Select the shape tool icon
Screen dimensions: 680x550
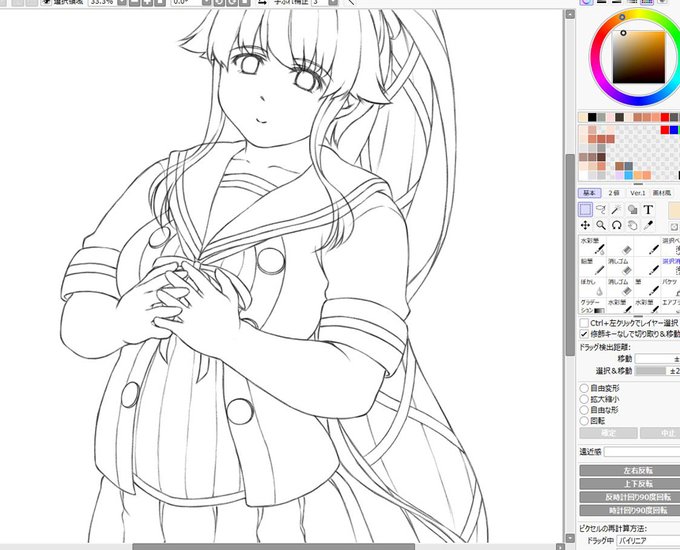coord(632,210)
